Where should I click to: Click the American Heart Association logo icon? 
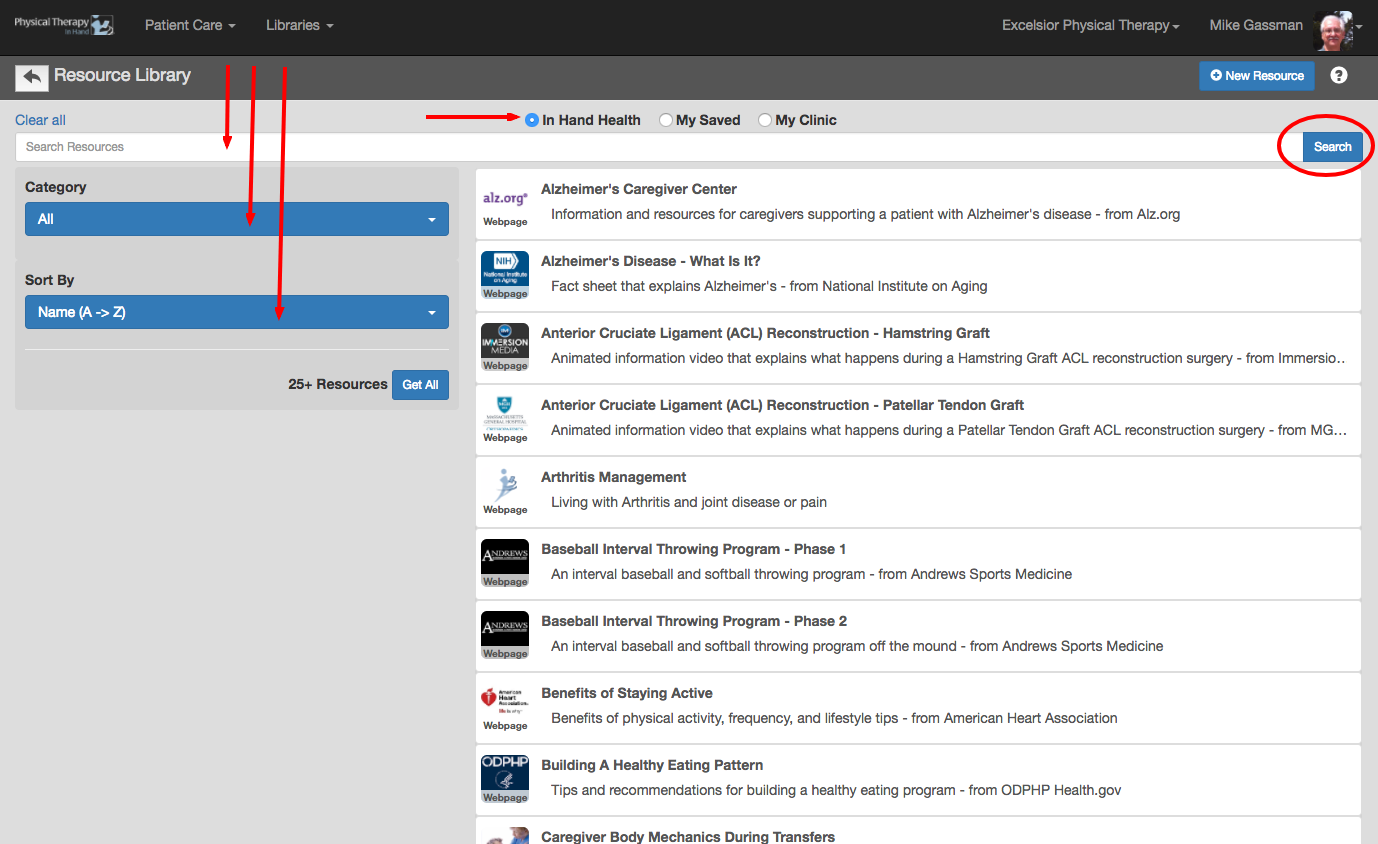pyautogui.click(x=505, y=702)
